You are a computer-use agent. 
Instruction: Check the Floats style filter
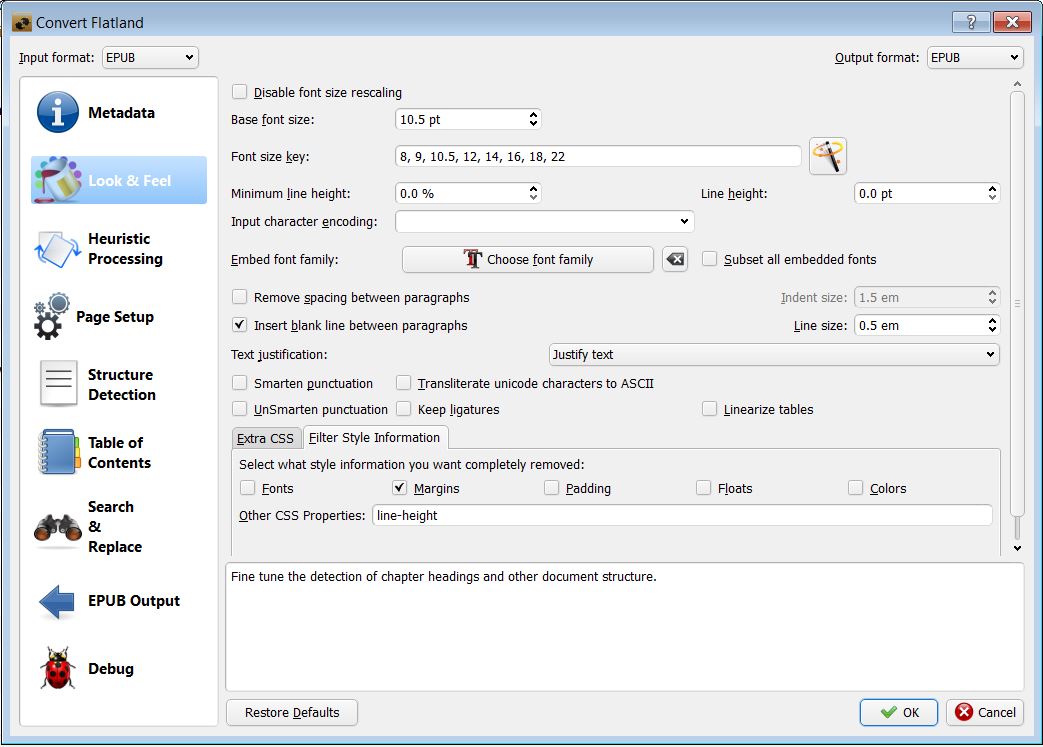click(704, 488)
